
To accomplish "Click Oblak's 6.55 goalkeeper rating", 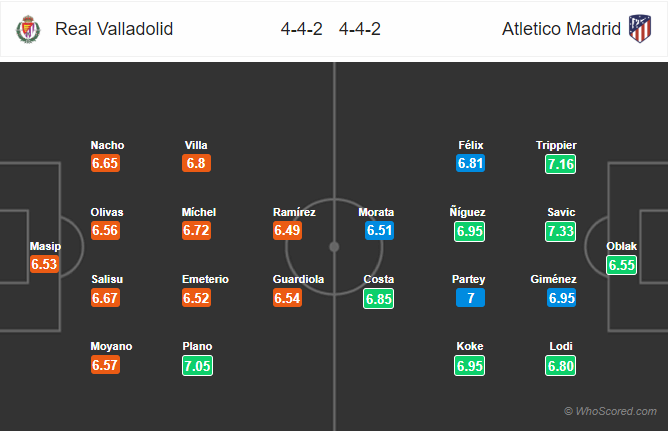I will coord(621,265).
